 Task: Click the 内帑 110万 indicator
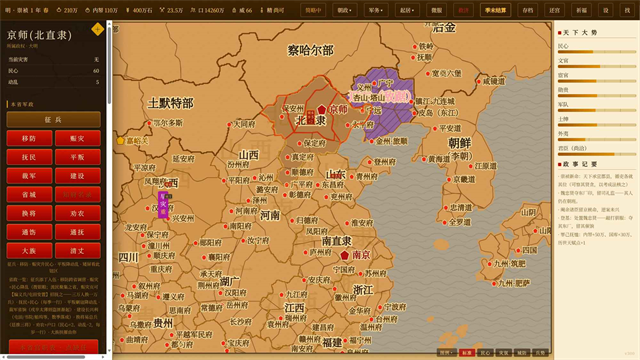pos(101,10)
